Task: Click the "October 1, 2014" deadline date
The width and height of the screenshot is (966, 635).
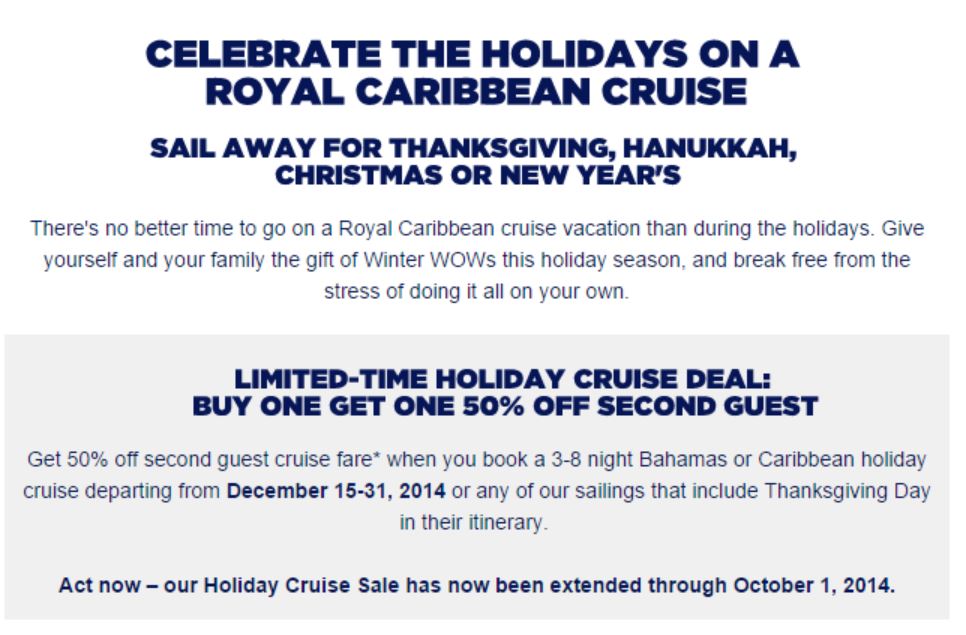Action: point(813,585)
